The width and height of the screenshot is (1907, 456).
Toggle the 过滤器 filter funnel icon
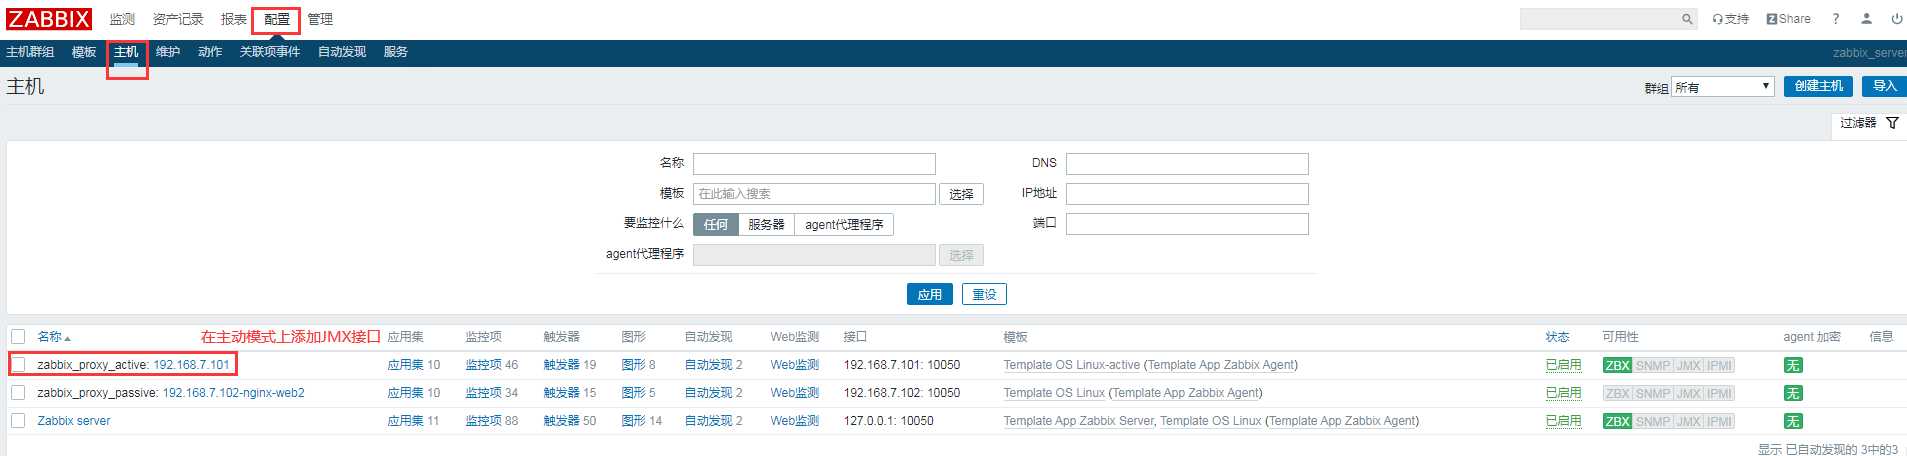click(x=1892, y=123)
